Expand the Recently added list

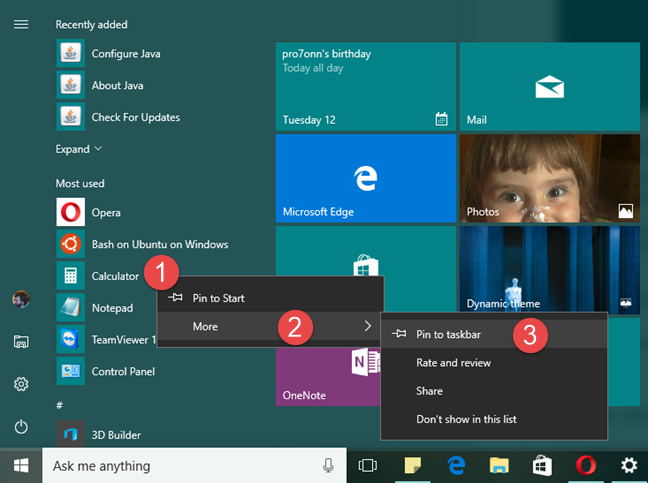pos(79,149)
